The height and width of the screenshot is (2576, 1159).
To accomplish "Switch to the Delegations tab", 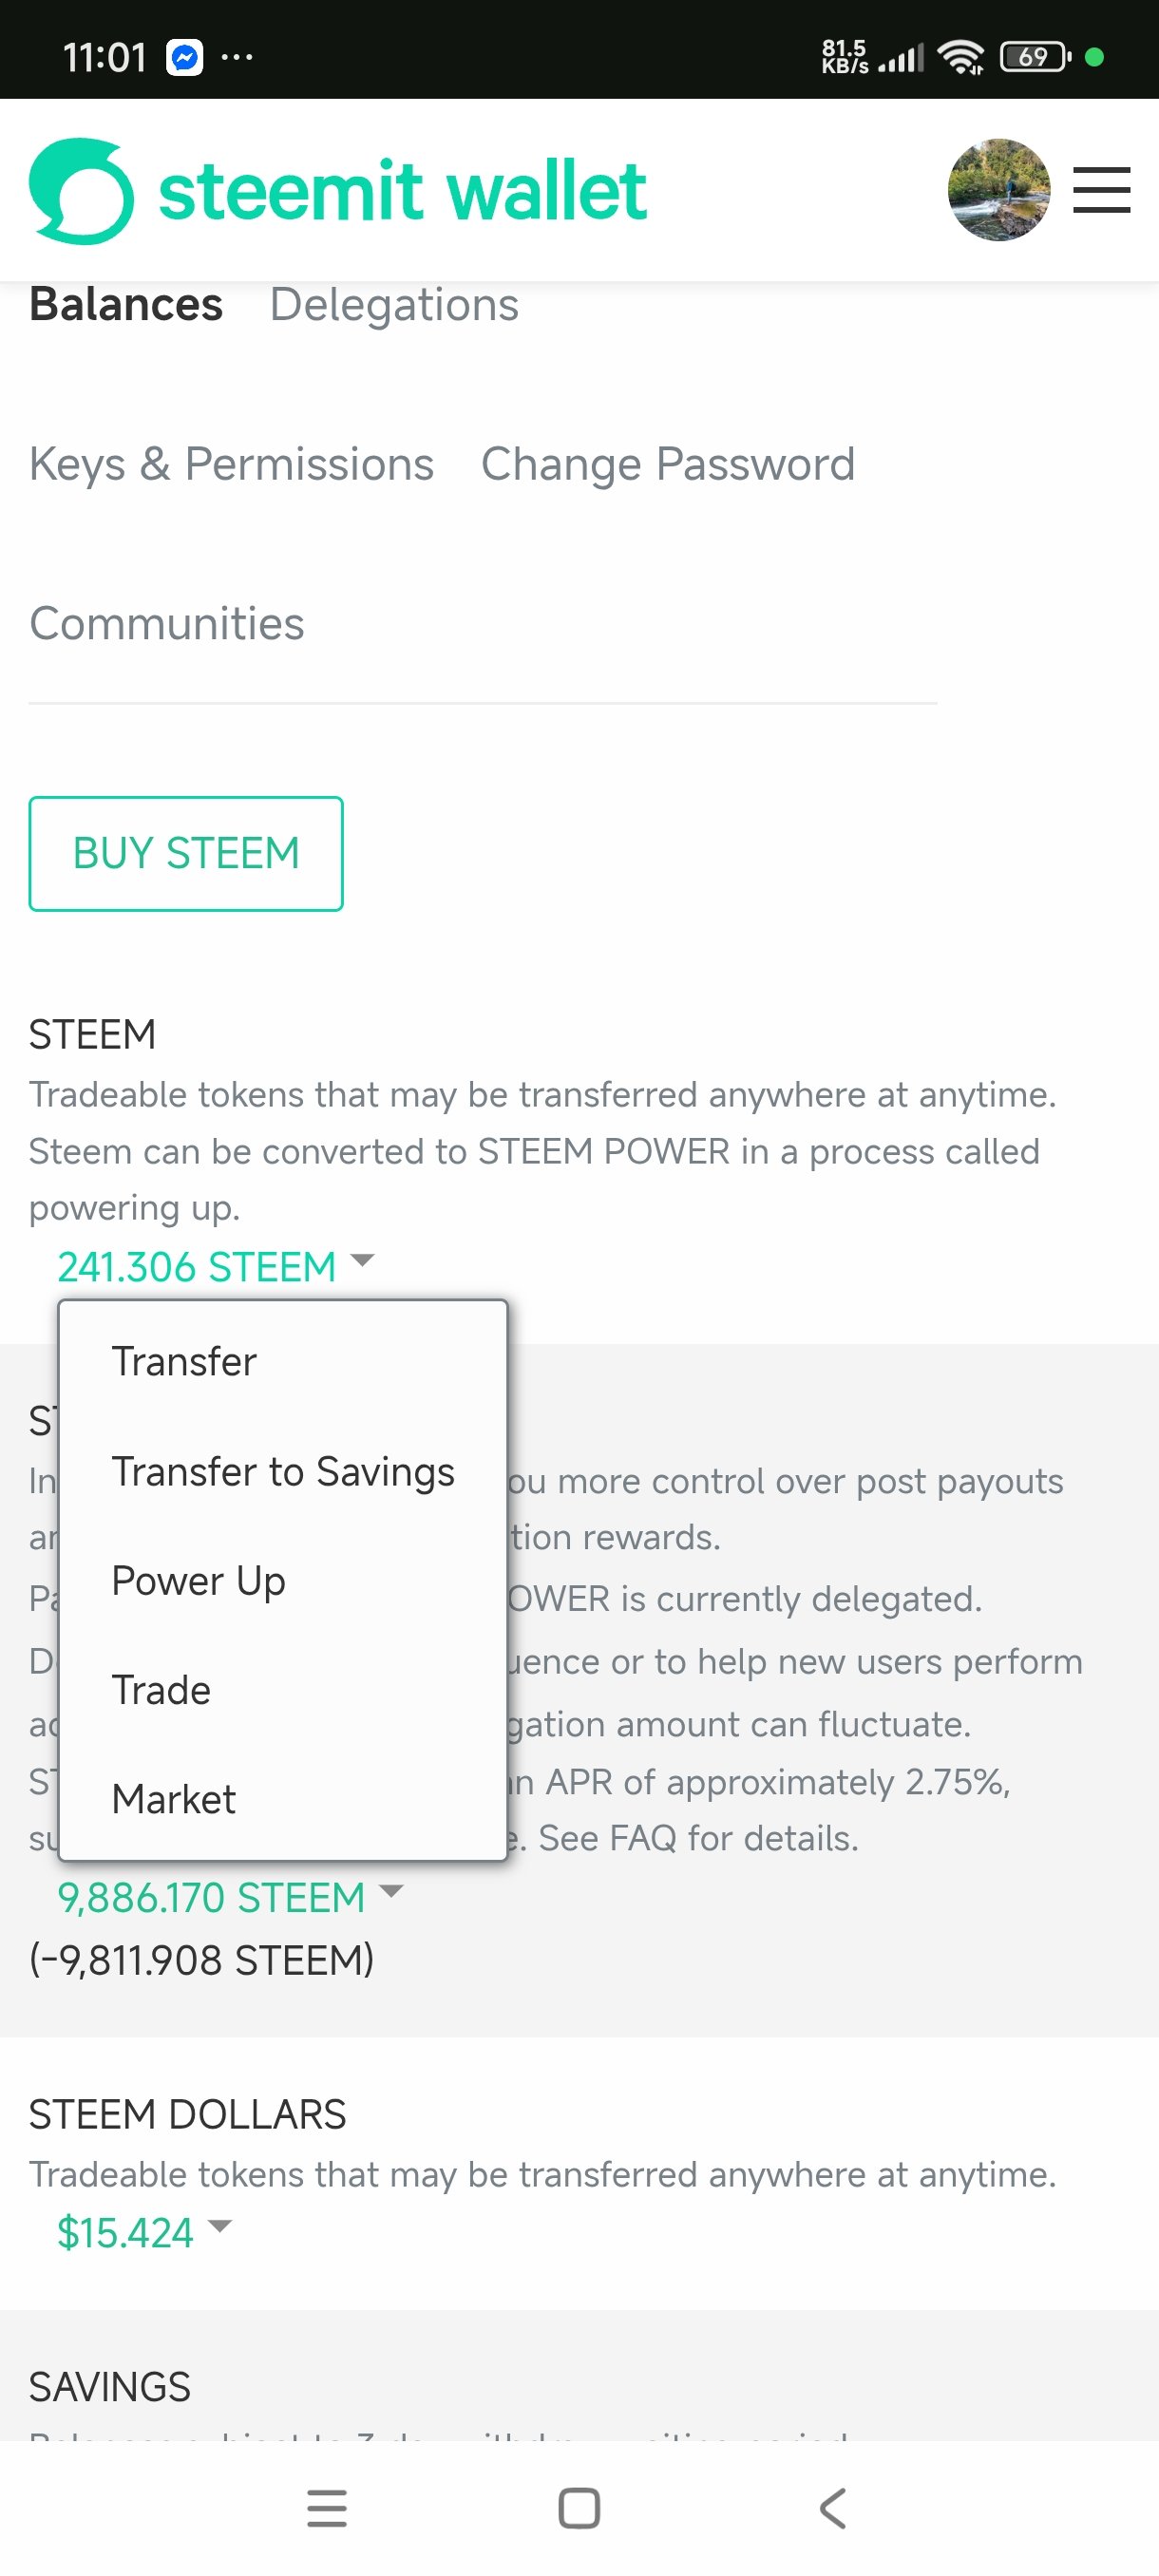I will [x=394, y=304].
